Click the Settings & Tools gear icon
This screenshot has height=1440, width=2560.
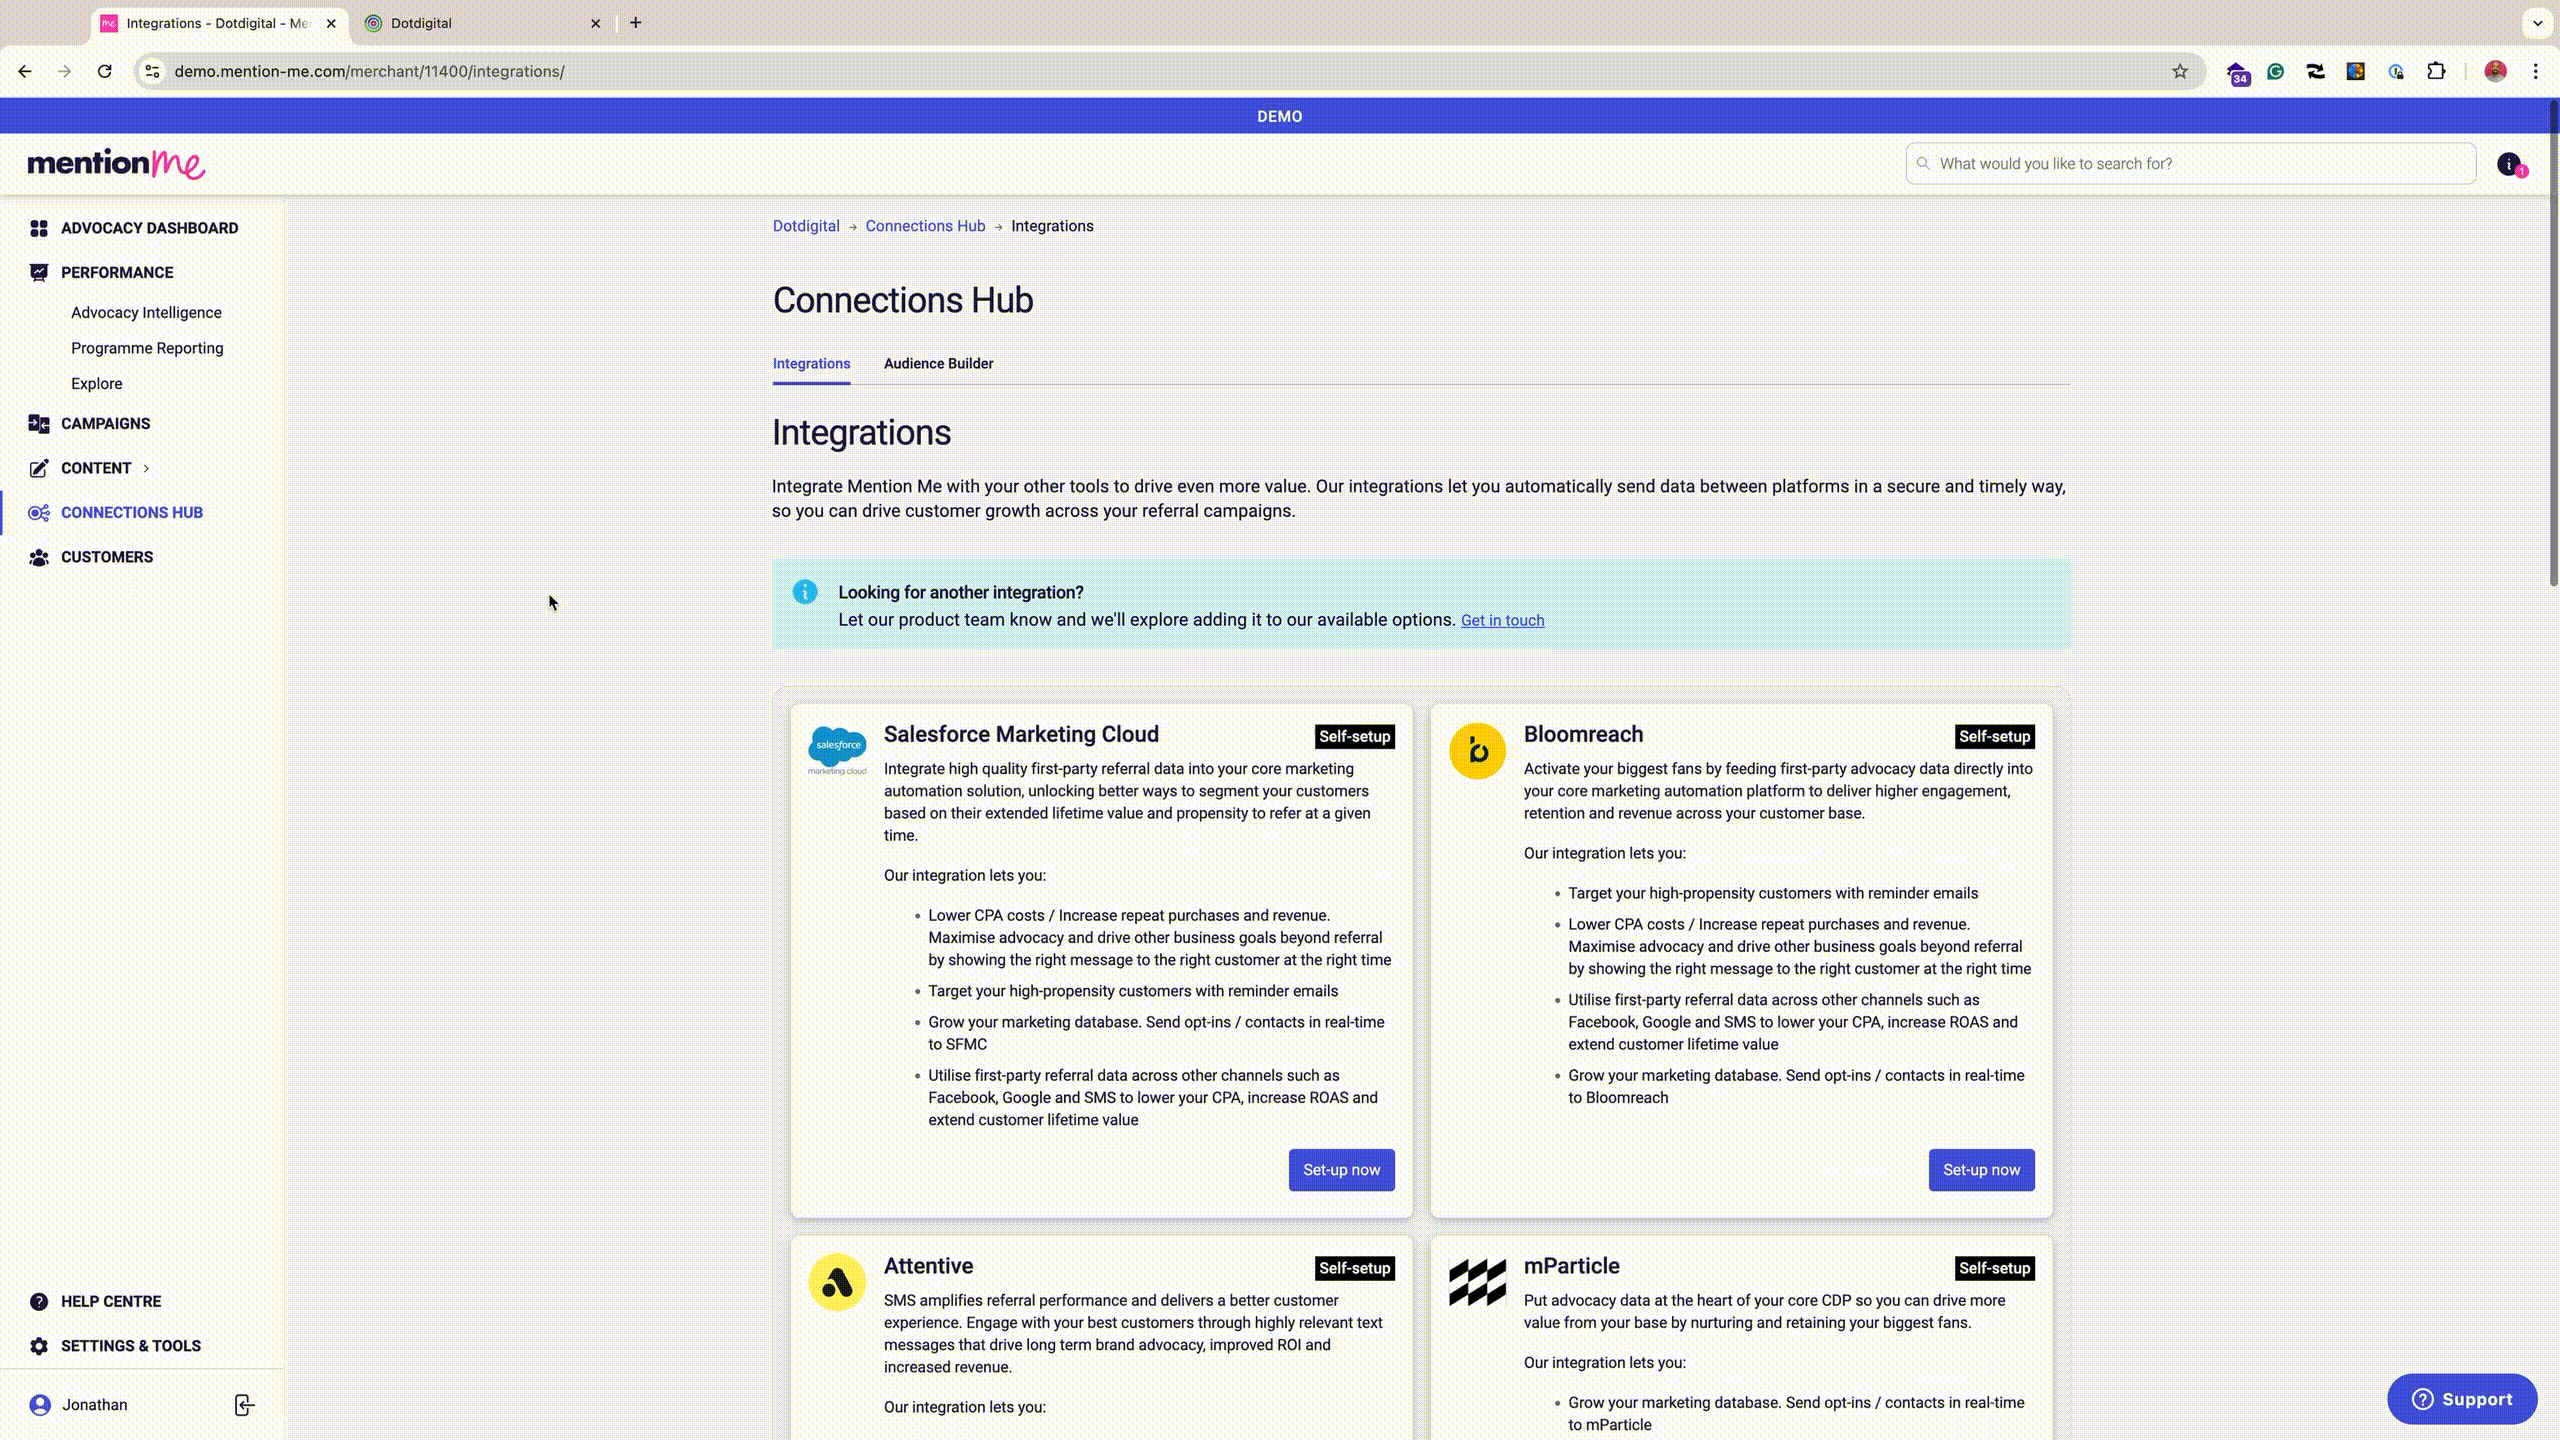pyautogui.click(x=39, y=1346)
